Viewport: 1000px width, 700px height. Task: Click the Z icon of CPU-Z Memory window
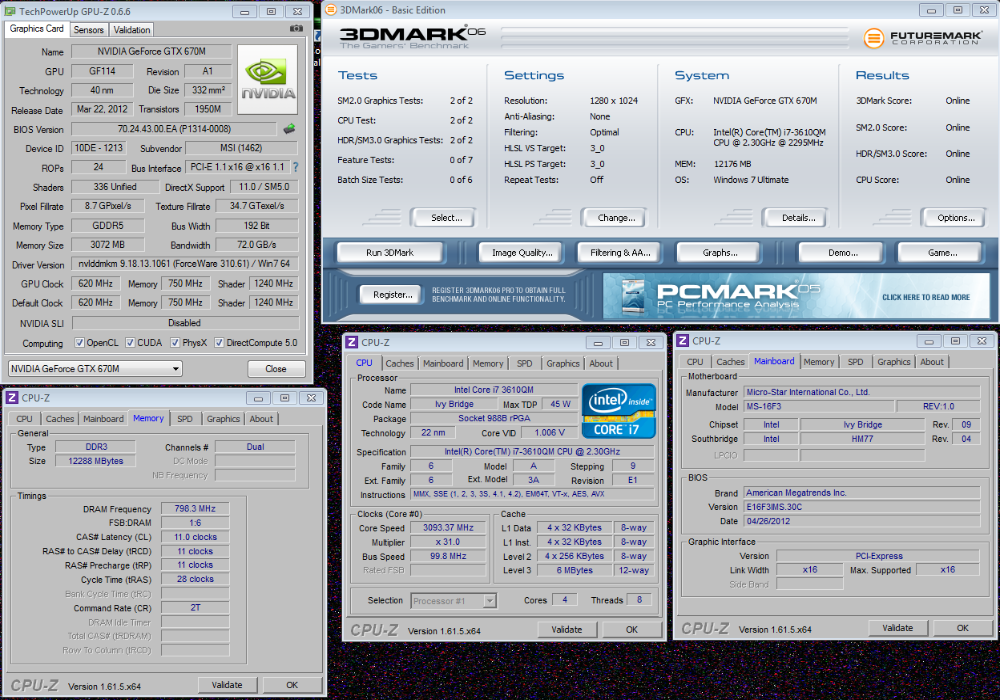point(11,398)
